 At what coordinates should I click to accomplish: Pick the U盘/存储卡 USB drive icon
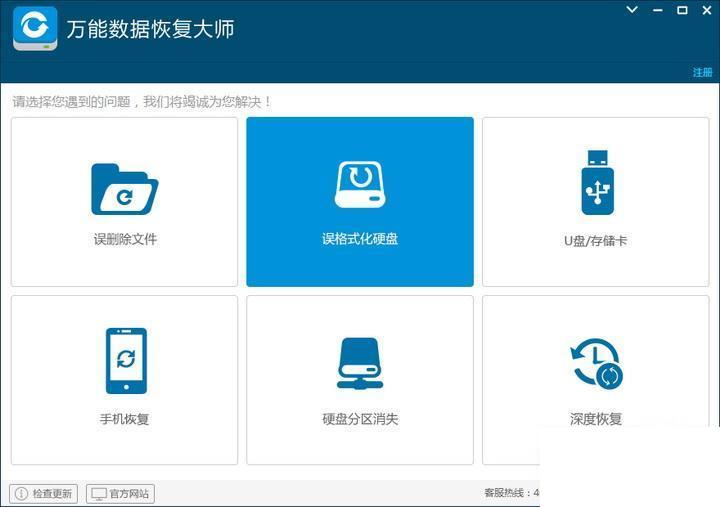597,183
